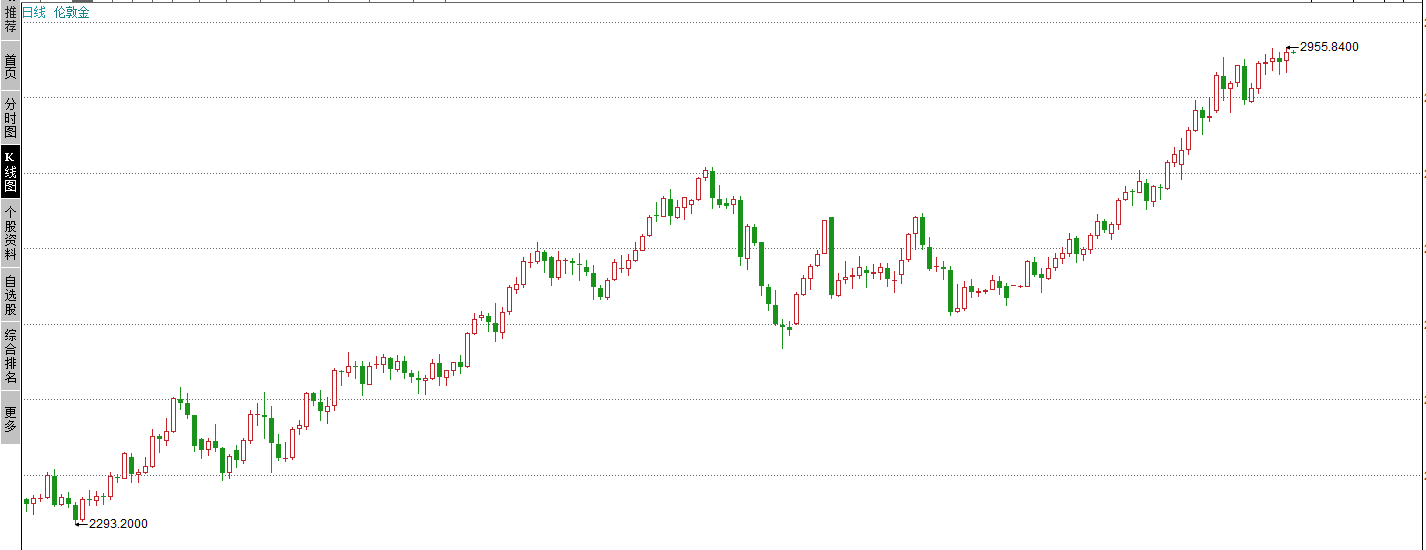Viewport: 1426px width, 550px height.
Task: Select the last small green cross candle
Action: point(1293,52)
